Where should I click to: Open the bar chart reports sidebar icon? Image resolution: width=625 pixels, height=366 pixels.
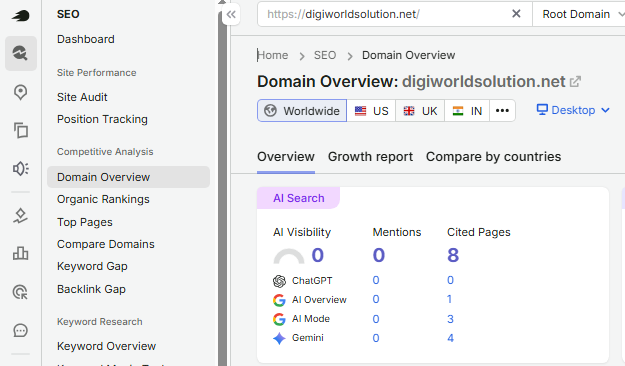21,253
